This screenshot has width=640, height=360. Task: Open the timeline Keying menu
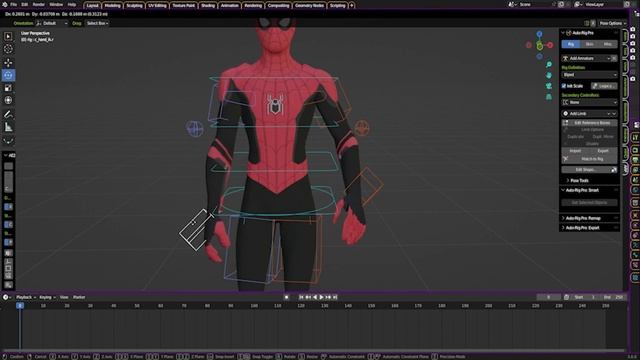pyautogui.click(x=47, y=297)
